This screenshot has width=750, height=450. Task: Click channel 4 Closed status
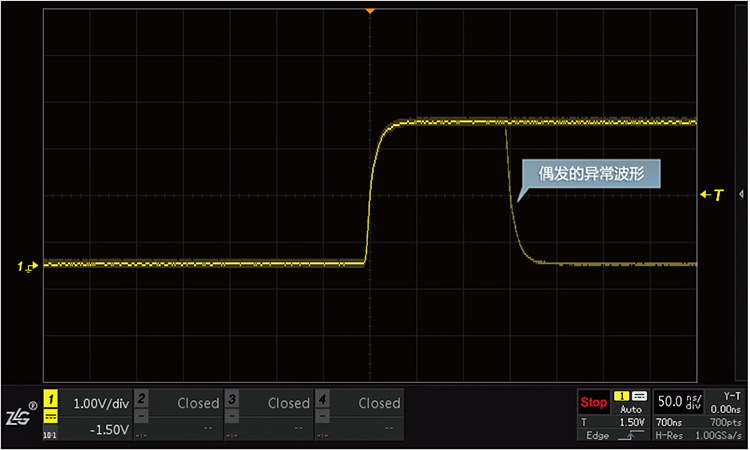pos(379,403)
